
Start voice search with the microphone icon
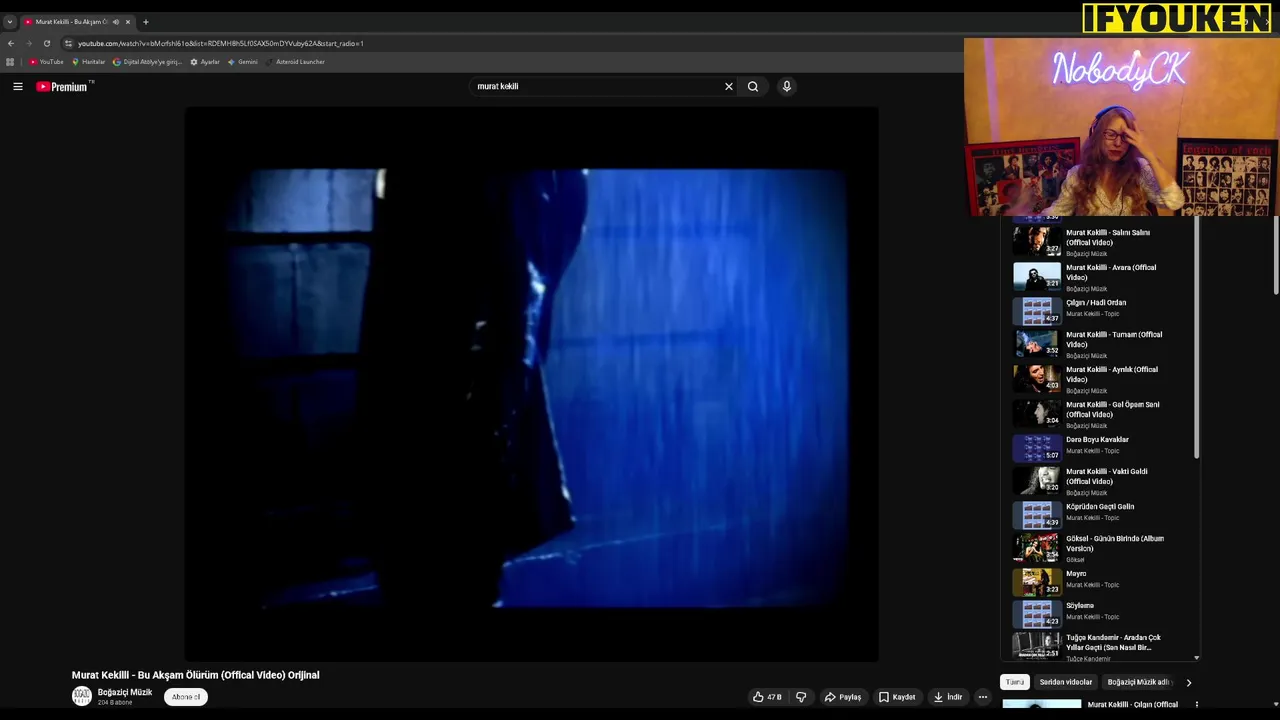[787, 87]
